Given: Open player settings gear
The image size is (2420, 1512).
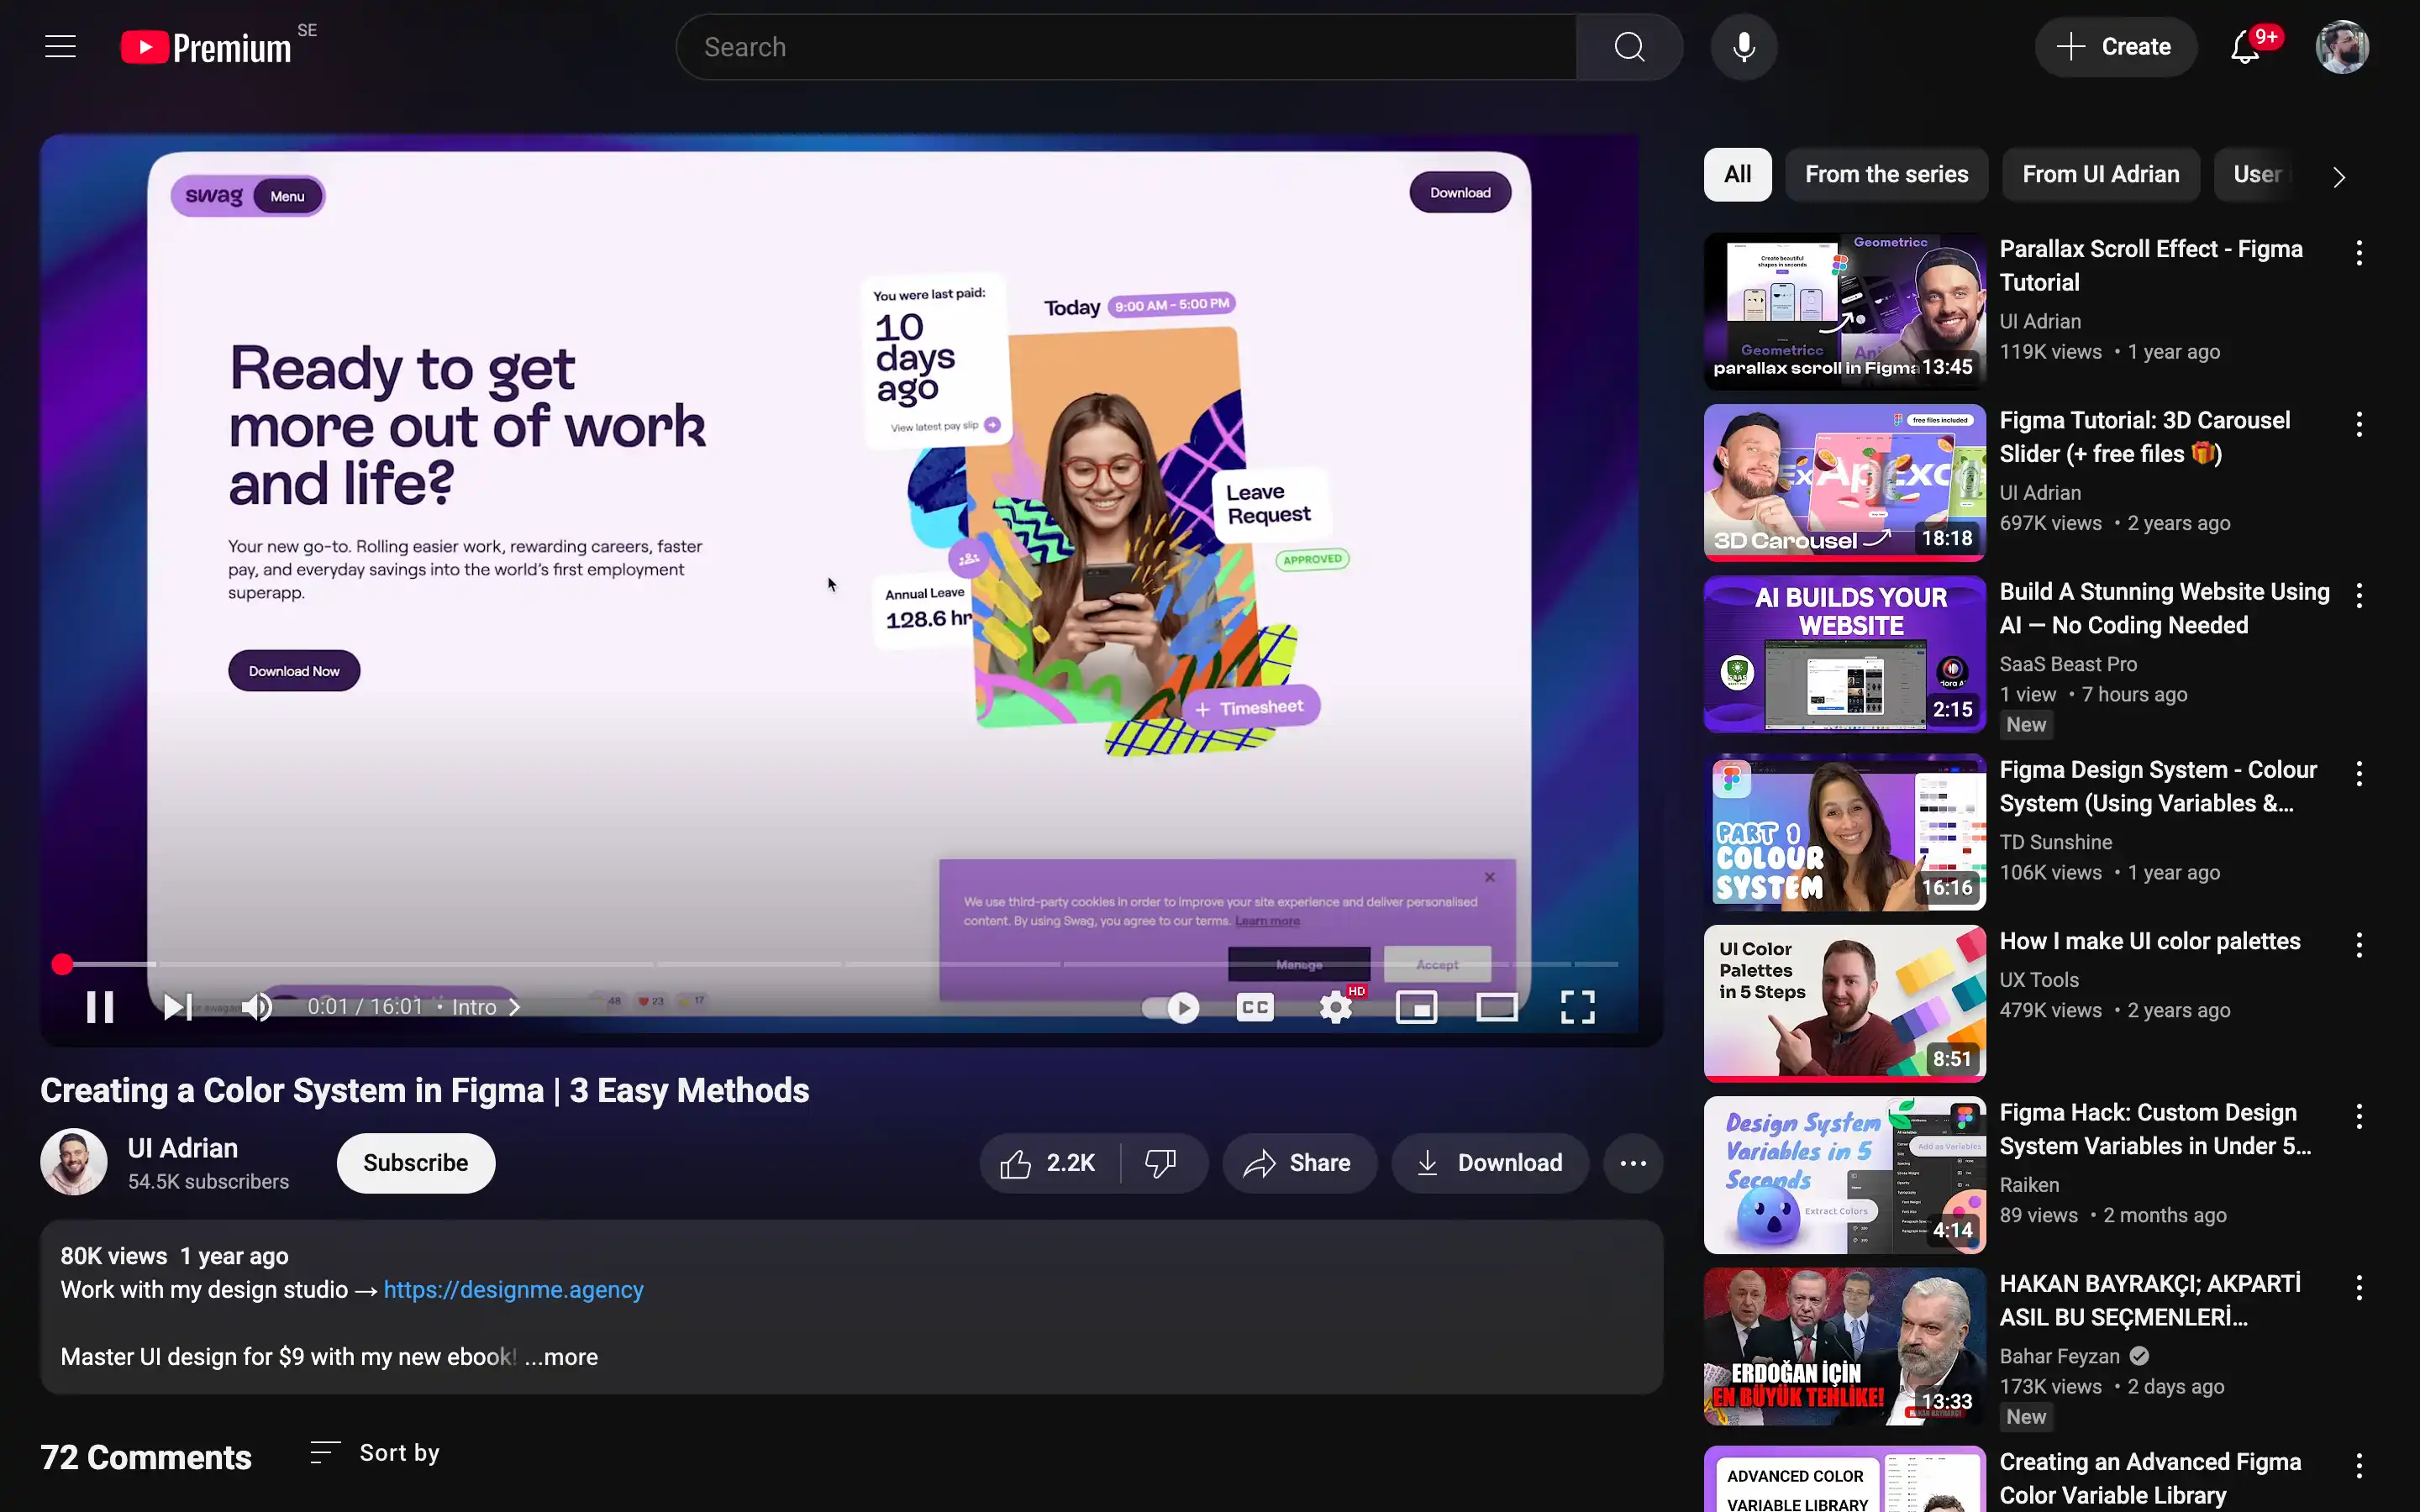Looking at the screenshot, I should [1336, 1007].
